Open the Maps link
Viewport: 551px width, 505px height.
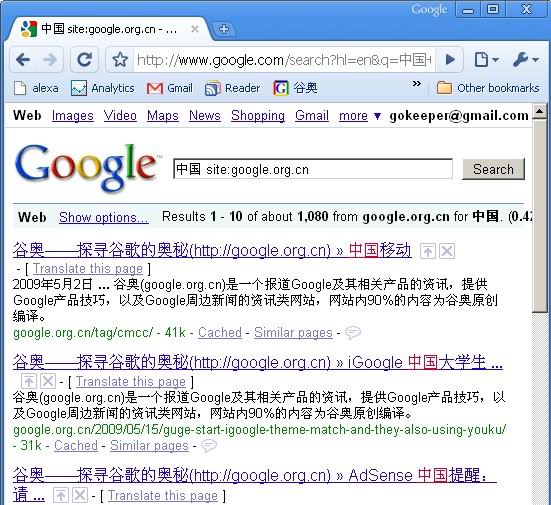pyautogui.click(x=163, y=116)
